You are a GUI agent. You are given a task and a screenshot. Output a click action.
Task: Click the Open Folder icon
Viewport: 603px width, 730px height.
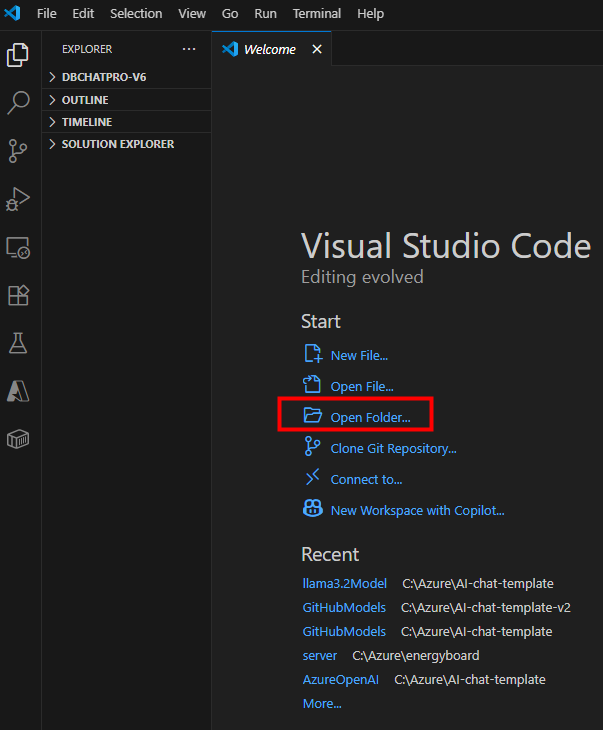pyautogui.click(x=312, y=415)
